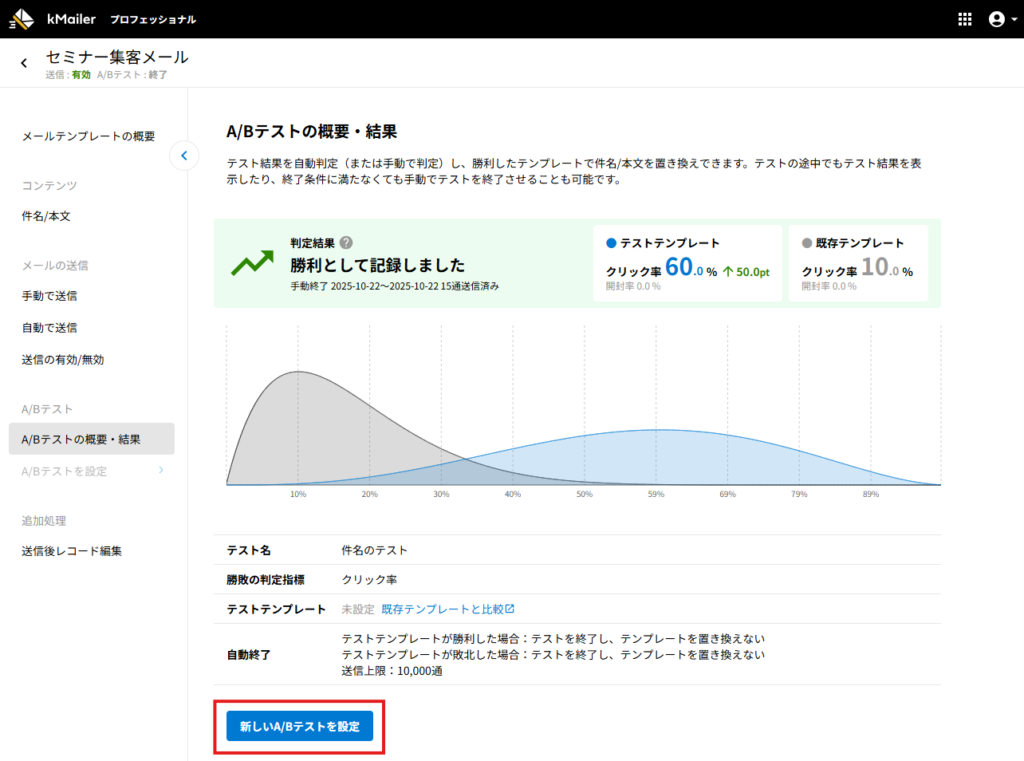The height and width of the screenshot is (761, 1024).
Task: Click the blue テストテンプレート dot indicator
Action: click(x=611, y=243)
